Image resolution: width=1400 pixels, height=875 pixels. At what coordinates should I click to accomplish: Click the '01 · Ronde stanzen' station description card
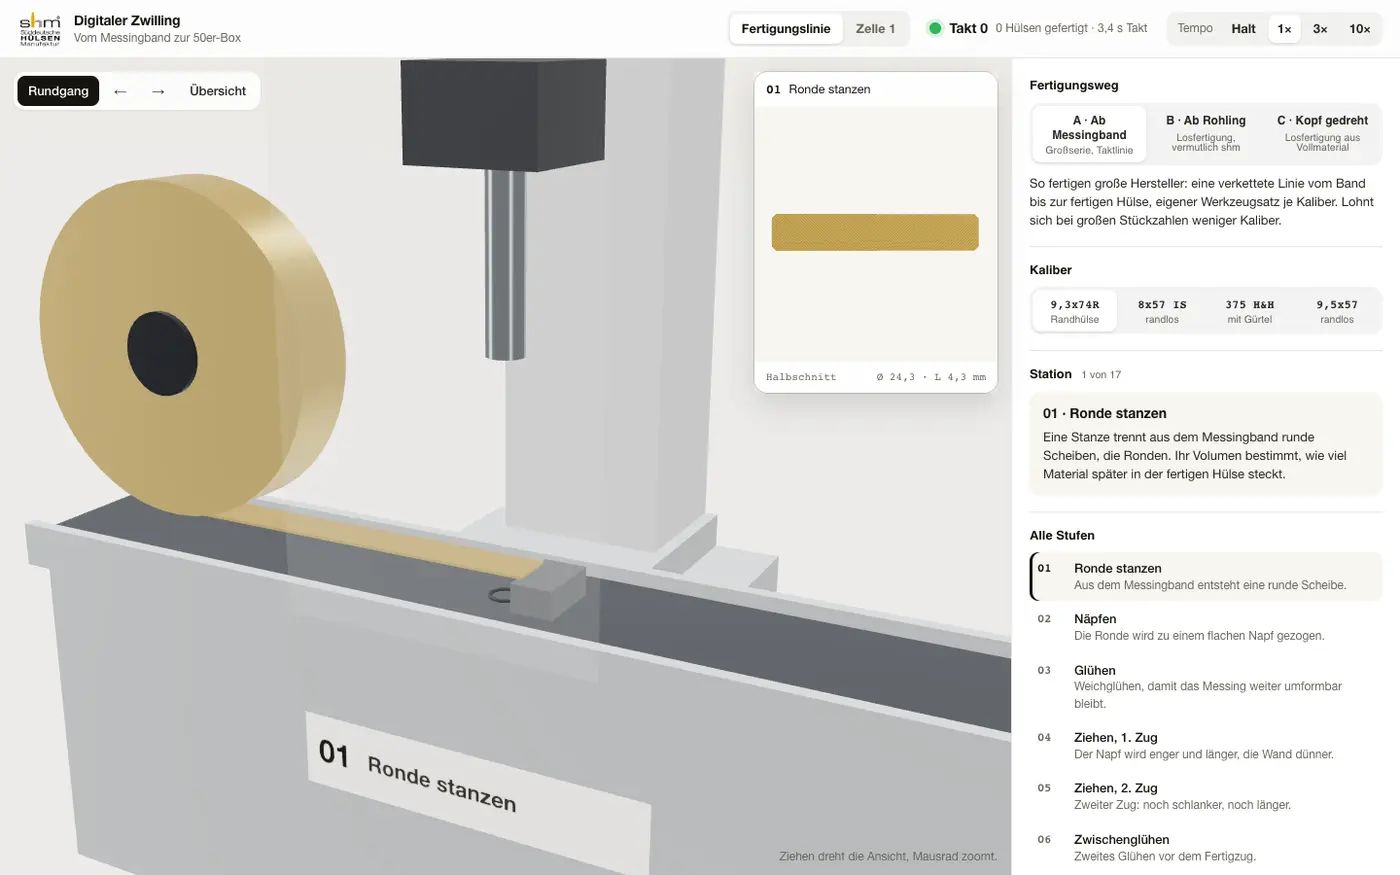coord(1206,444)
